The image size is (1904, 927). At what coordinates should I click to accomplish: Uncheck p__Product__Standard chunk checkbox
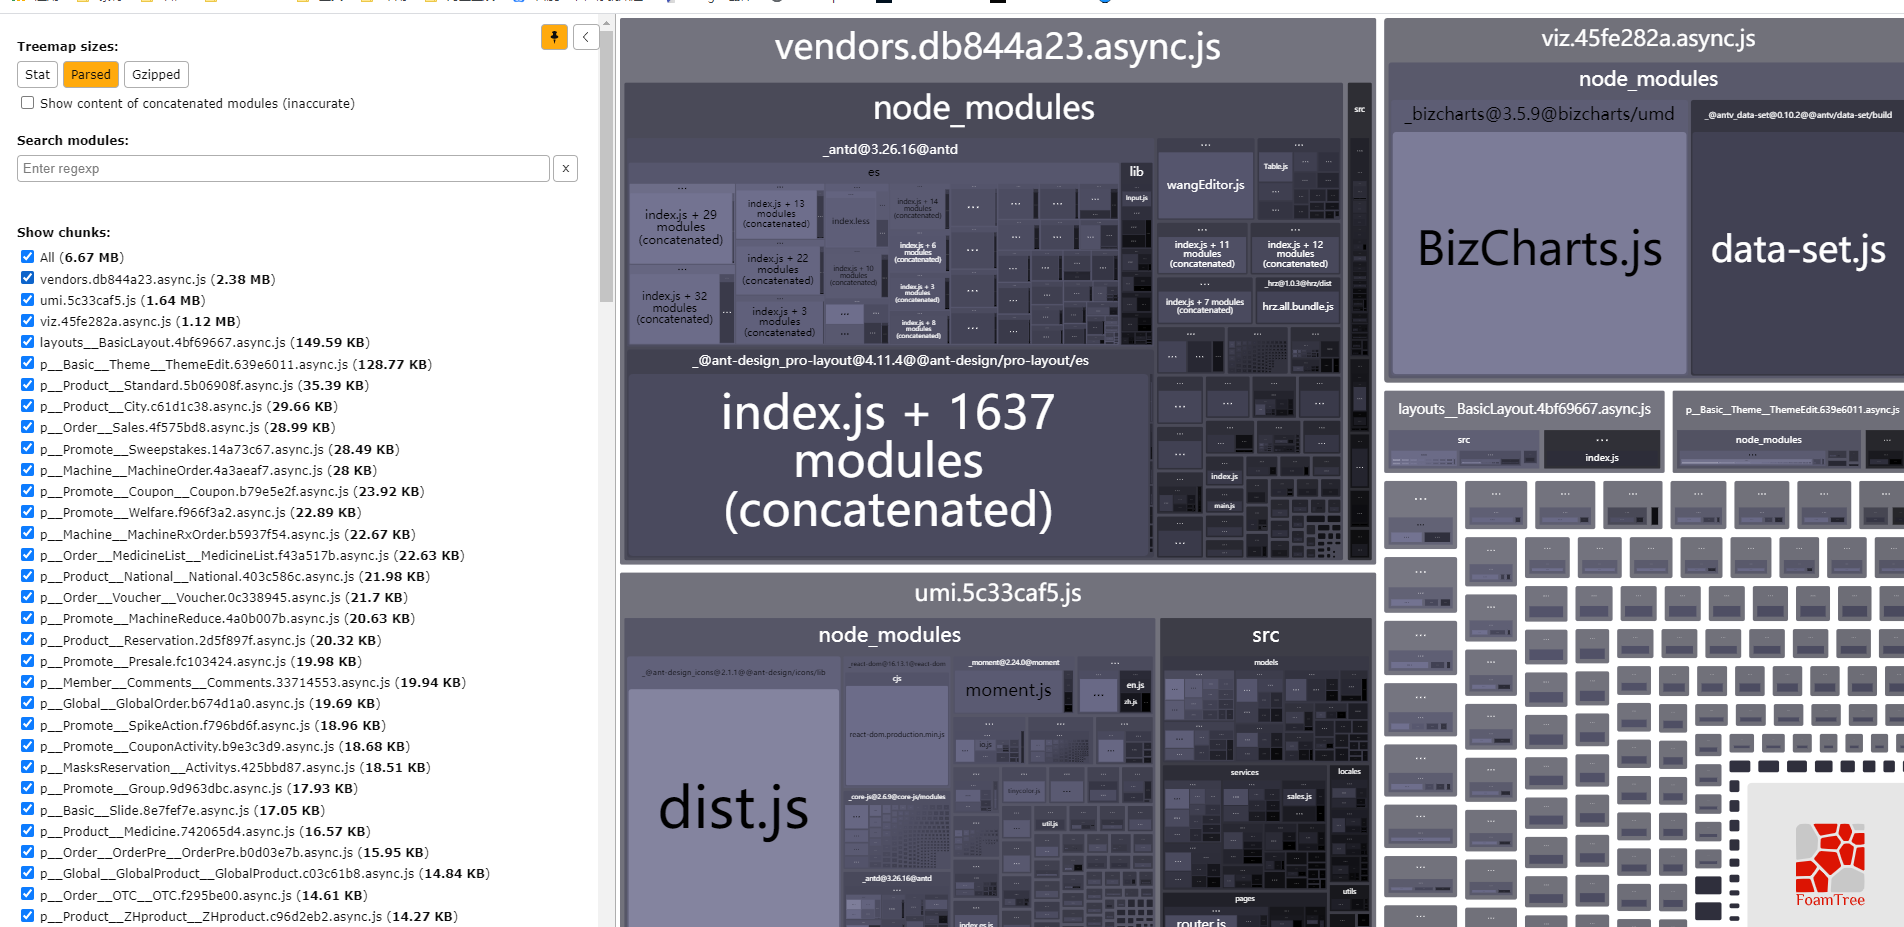coord(28,385)
